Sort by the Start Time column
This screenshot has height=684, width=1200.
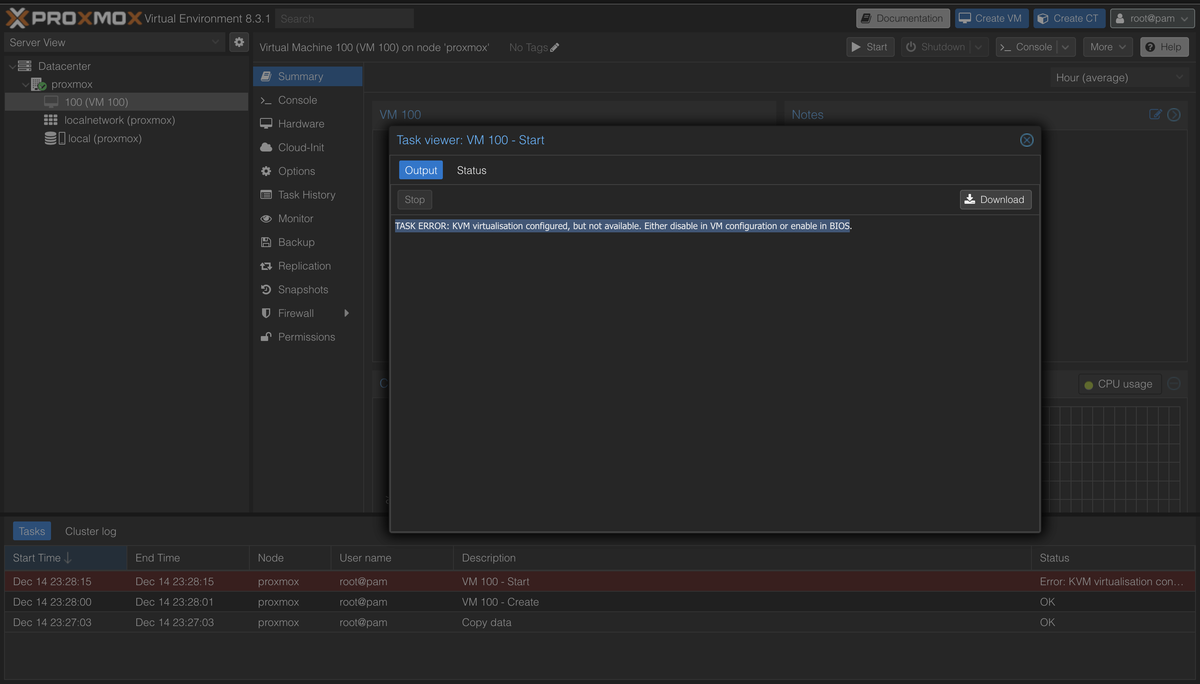[x=66, y=558]
